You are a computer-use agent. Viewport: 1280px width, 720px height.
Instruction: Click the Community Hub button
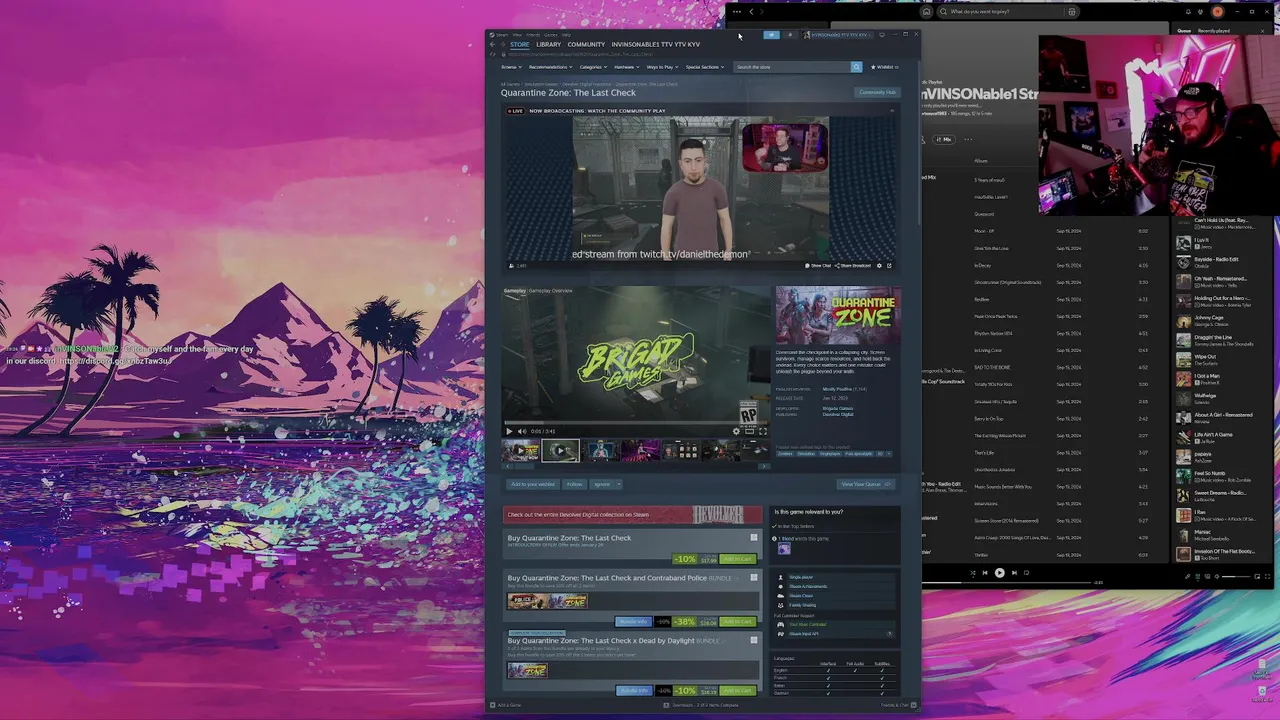tap(877, 92)
